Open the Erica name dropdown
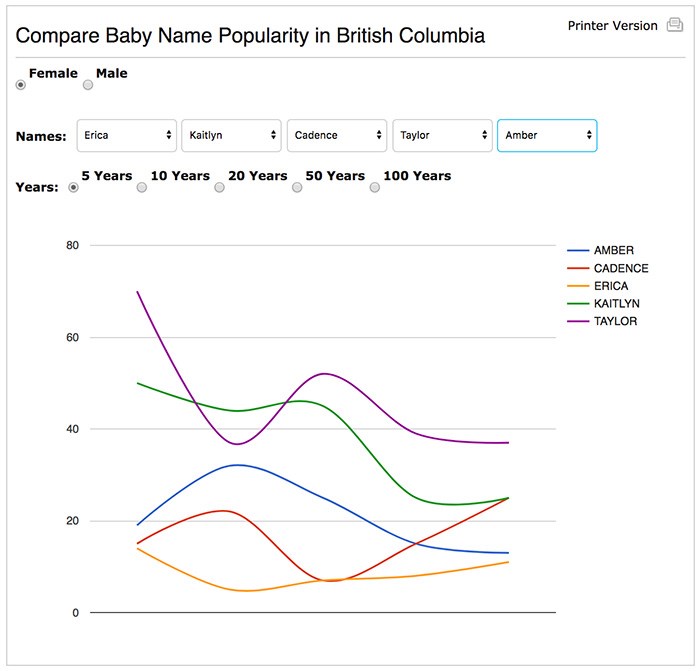This screenshot has height=671, width=700. (x=127, y=135)
